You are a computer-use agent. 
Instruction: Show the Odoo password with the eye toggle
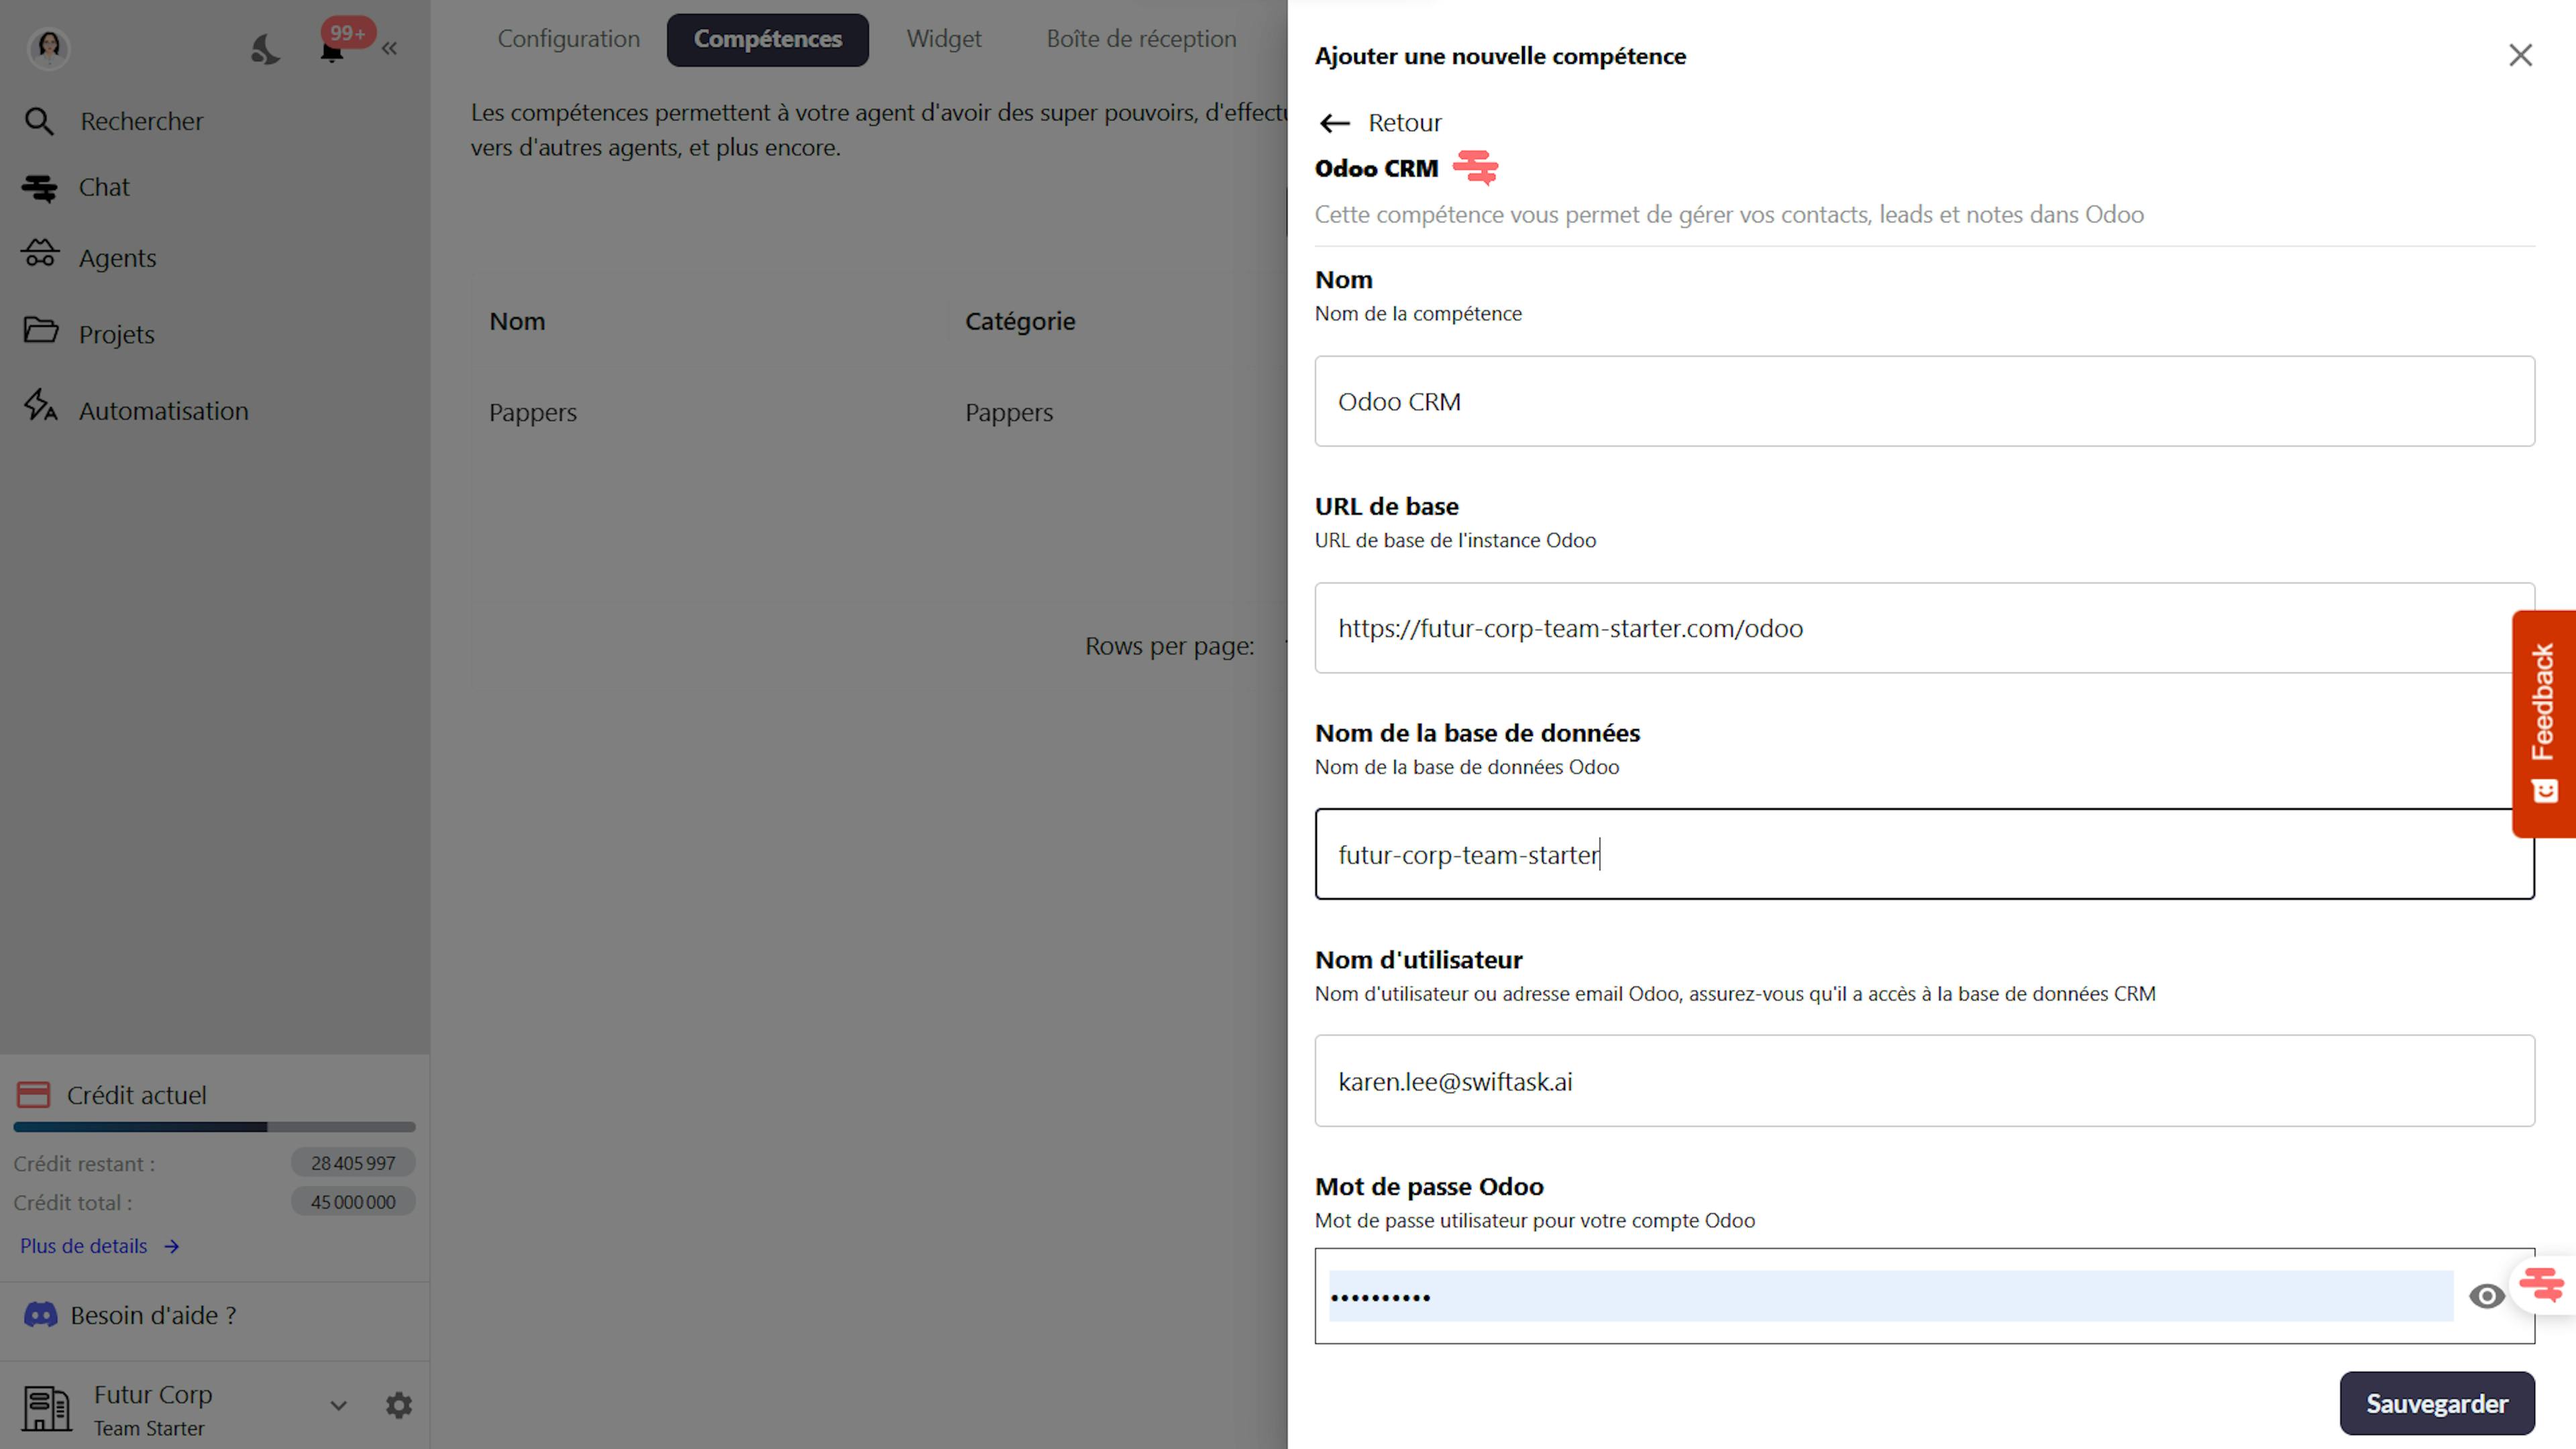(x=2487, y=1296)
